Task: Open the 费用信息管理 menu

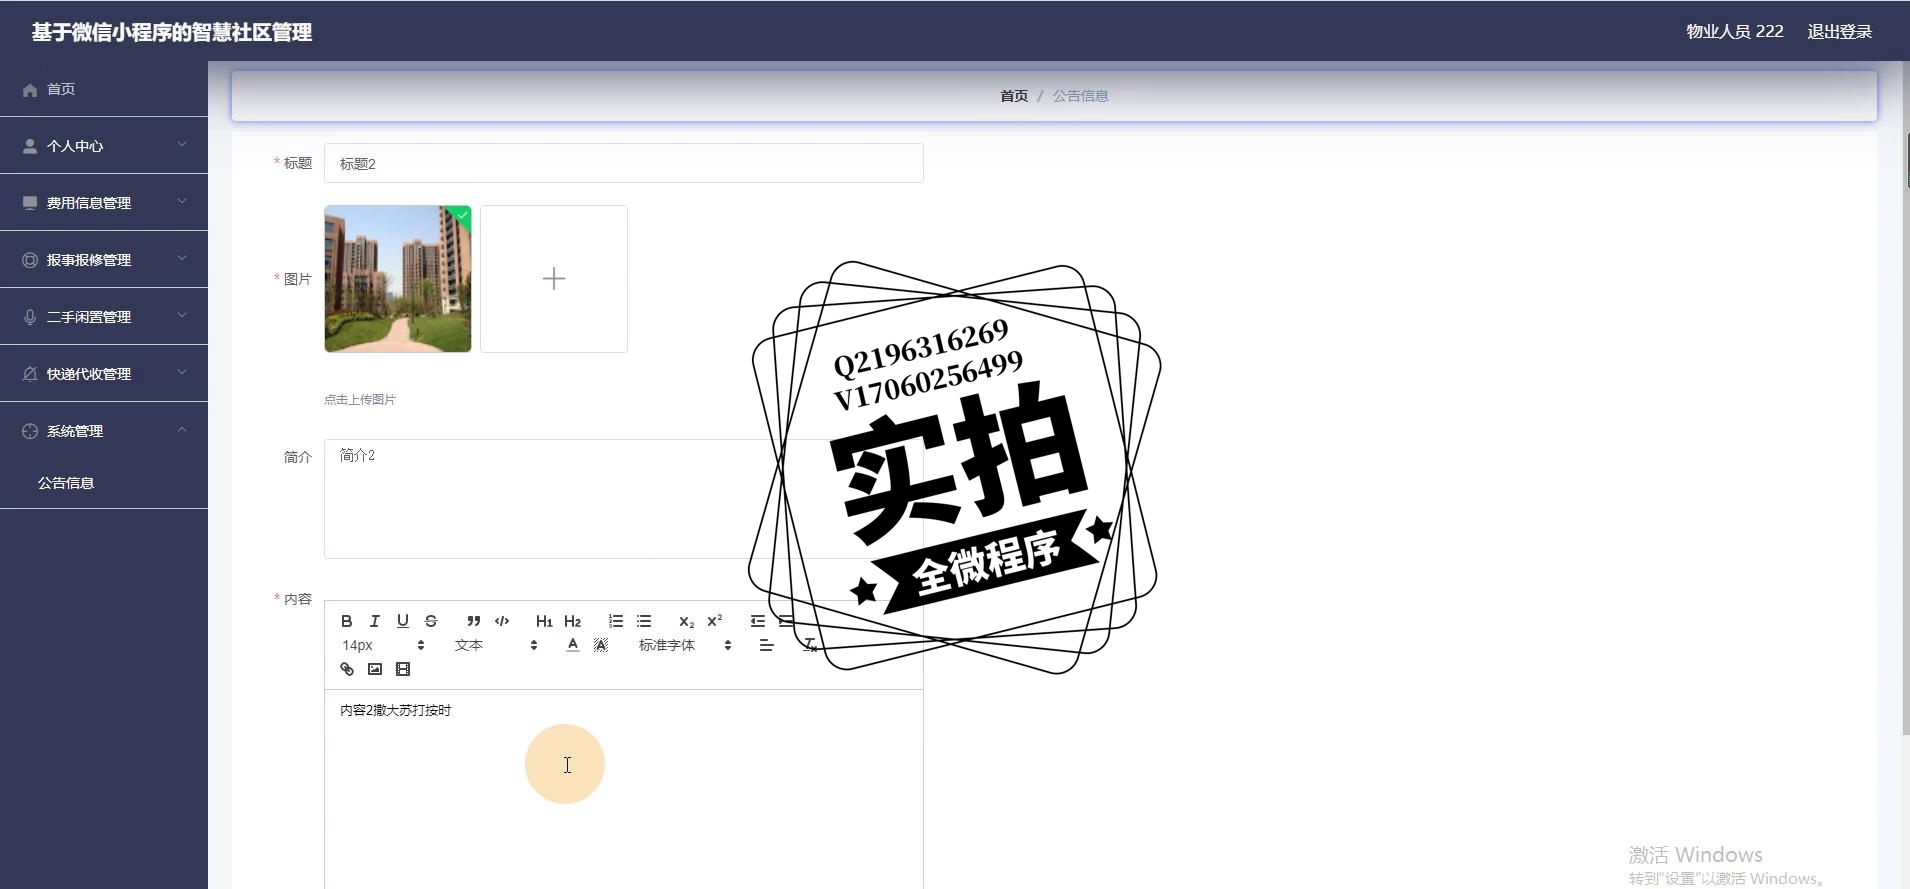Action: [104, 202]
